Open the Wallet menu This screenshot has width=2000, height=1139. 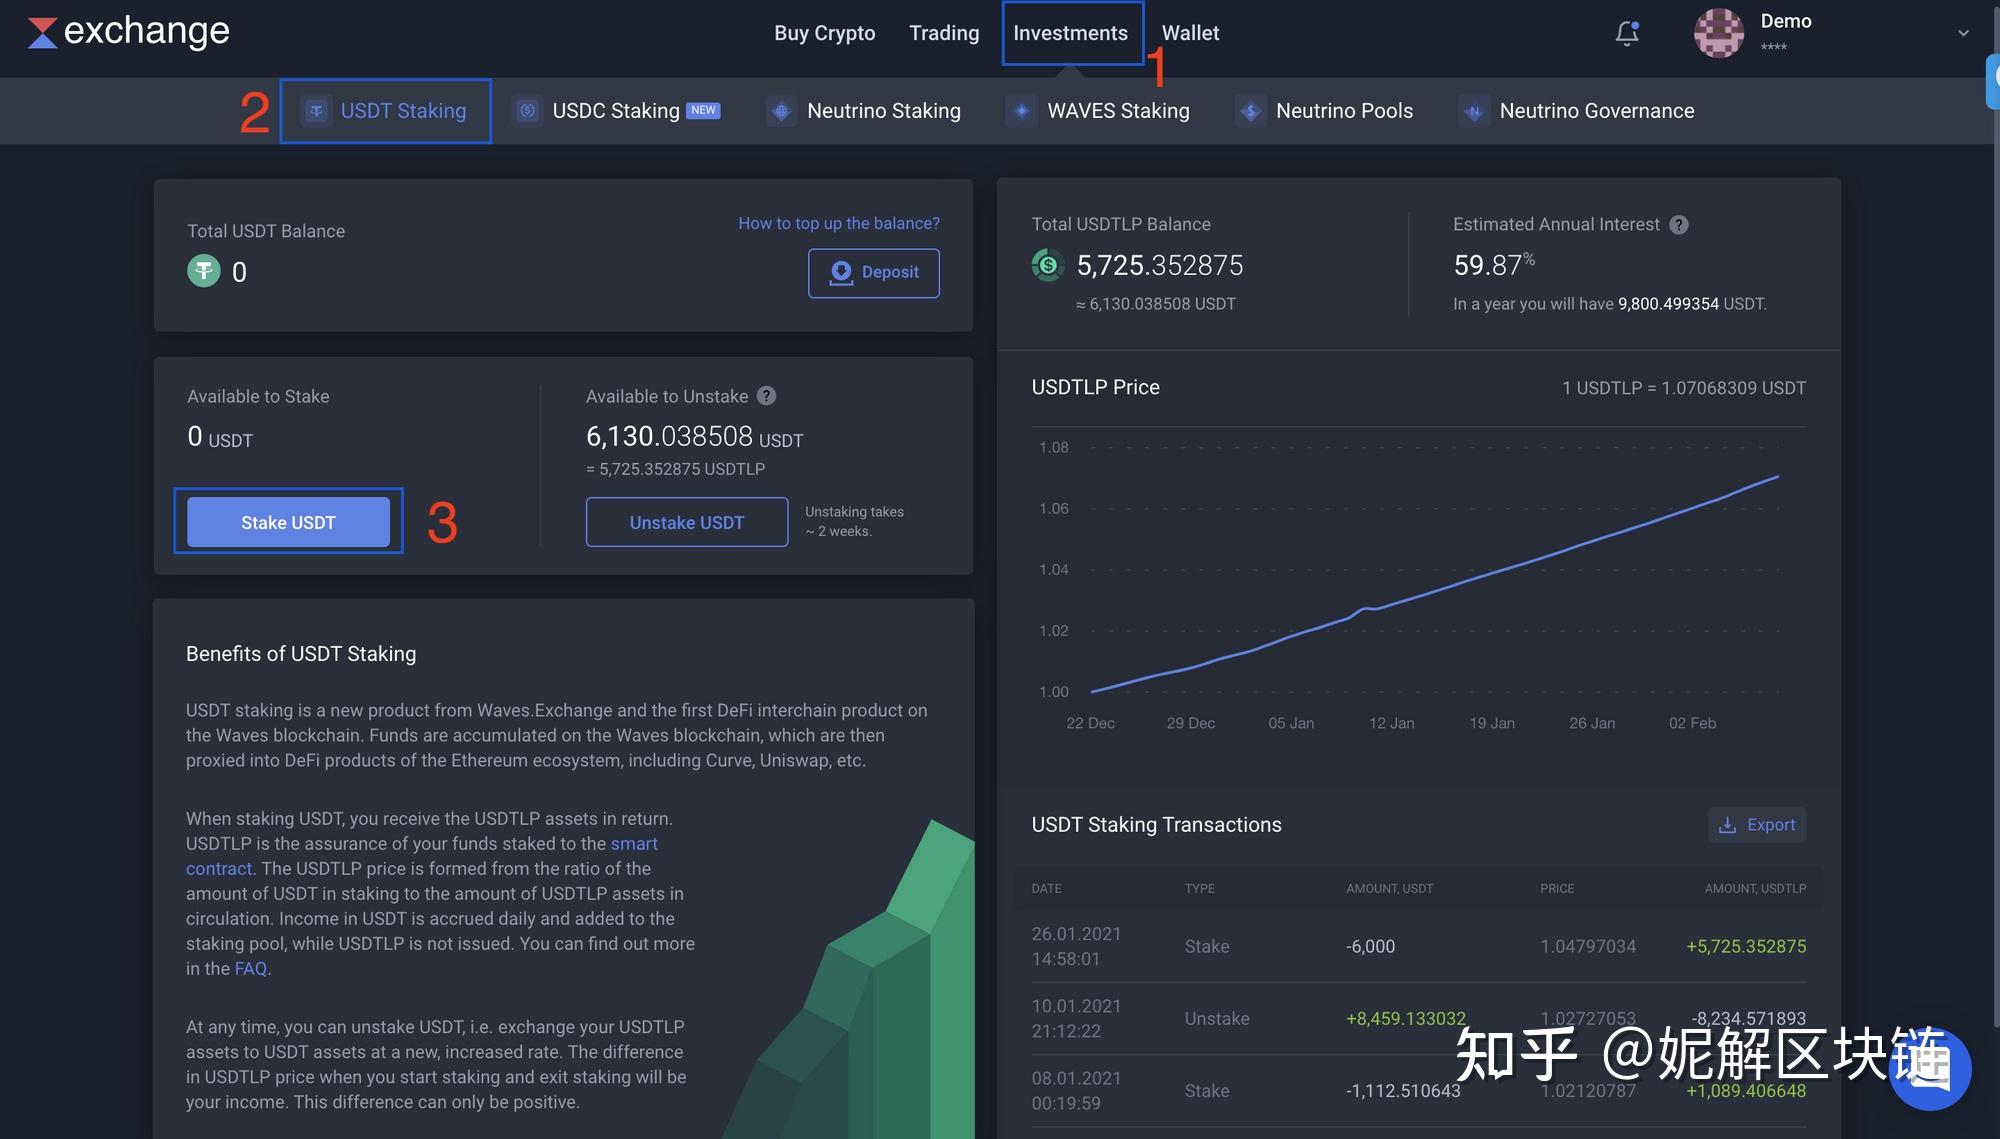[x=1190, y=33]
